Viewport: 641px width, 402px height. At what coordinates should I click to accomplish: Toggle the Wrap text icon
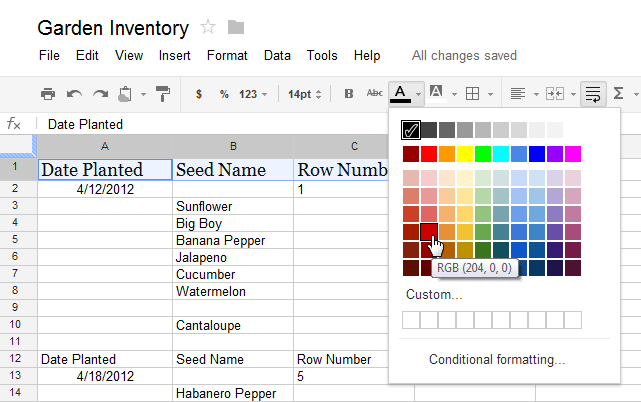click(x=593, y=94)
